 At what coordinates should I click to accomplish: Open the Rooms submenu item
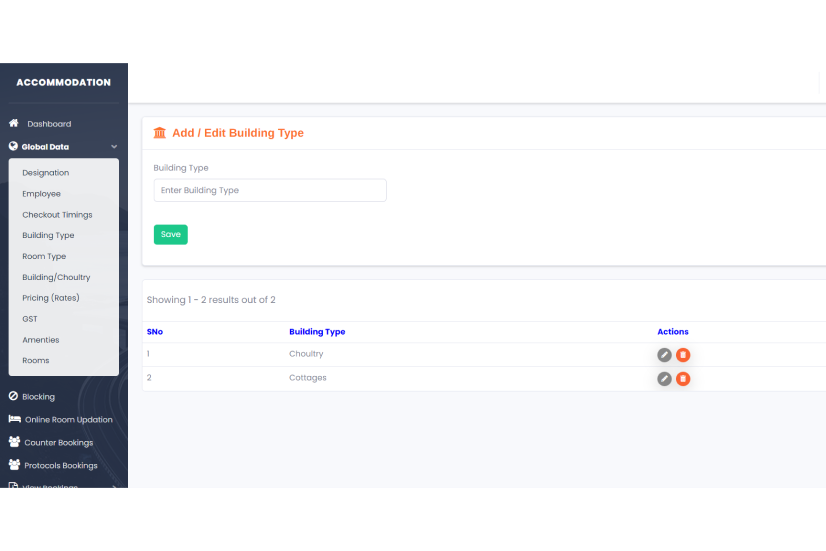pos(36,361)
